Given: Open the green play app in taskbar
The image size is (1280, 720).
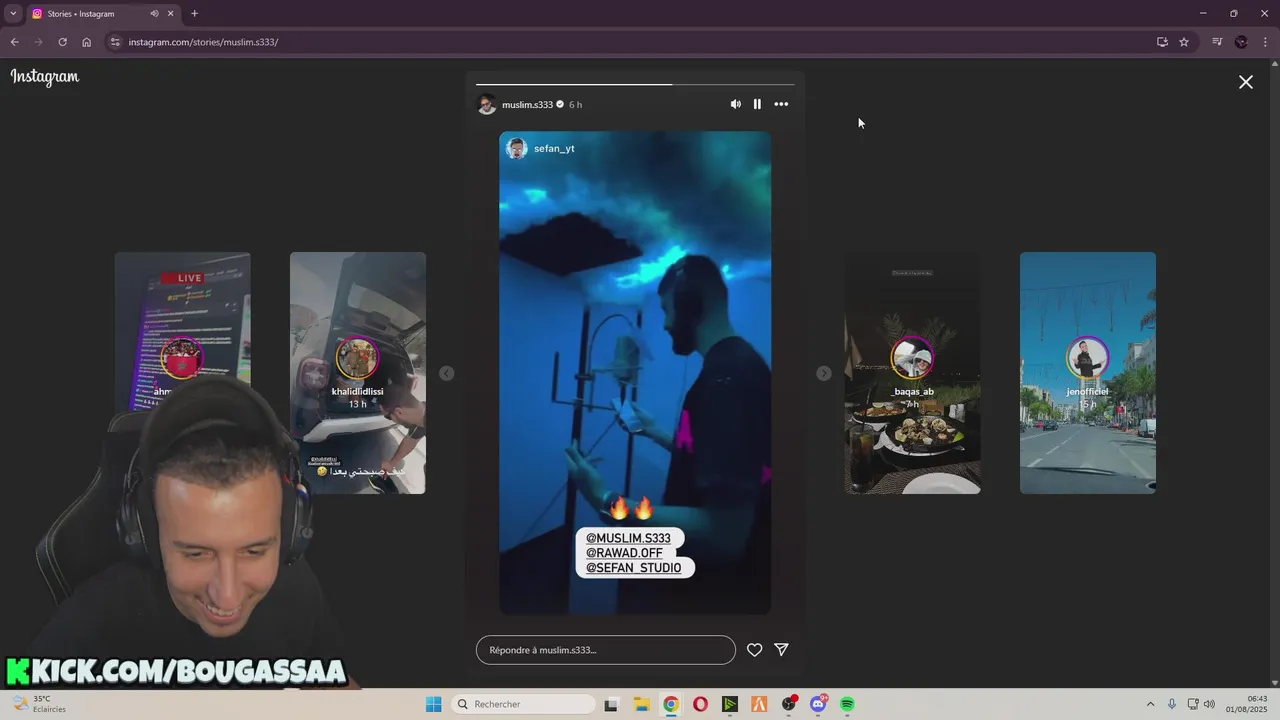Looking at the screenshot, I should pyautogui.click(x=730, y=704).
